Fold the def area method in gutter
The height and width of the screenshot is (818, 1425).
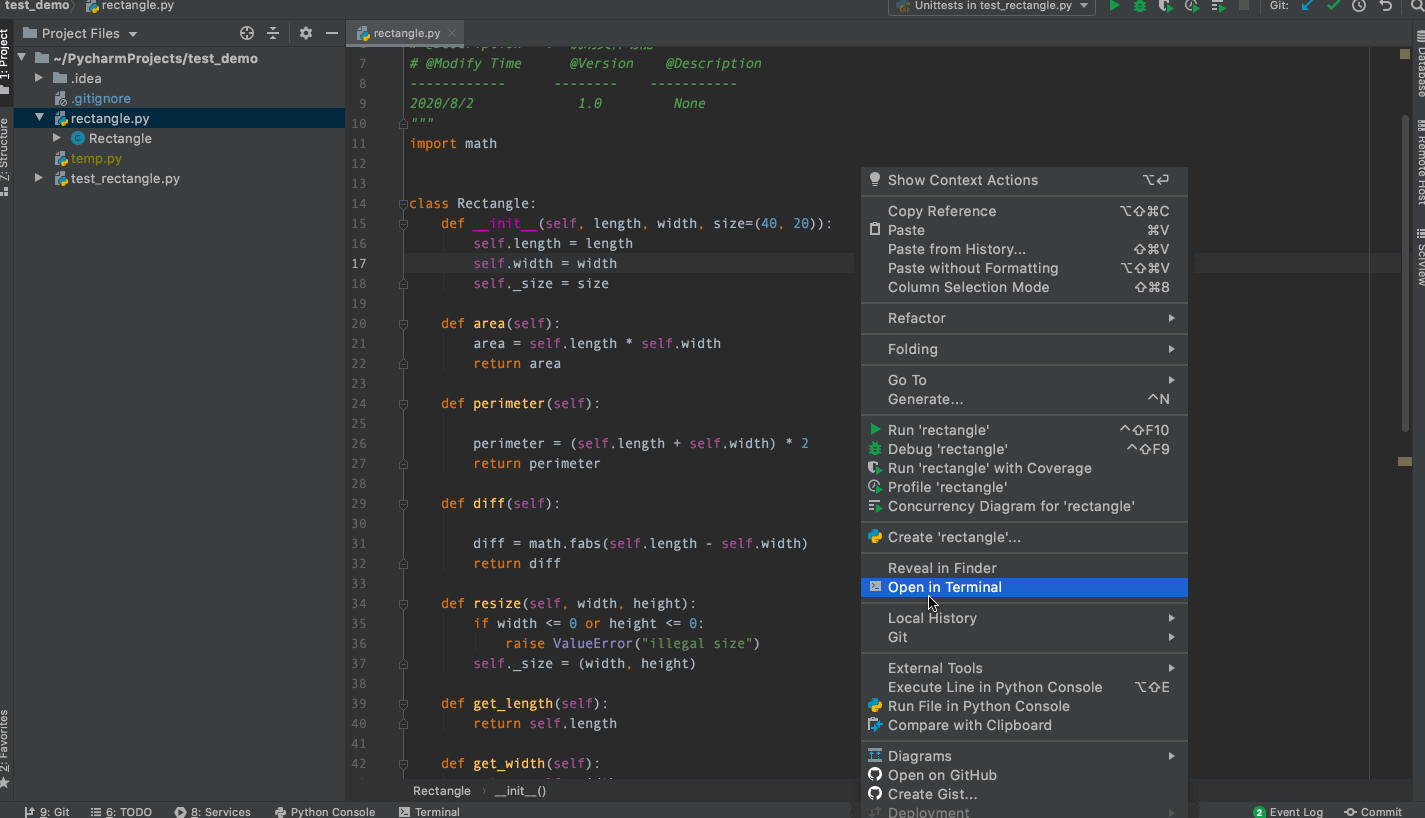click(x=403, y=323)
